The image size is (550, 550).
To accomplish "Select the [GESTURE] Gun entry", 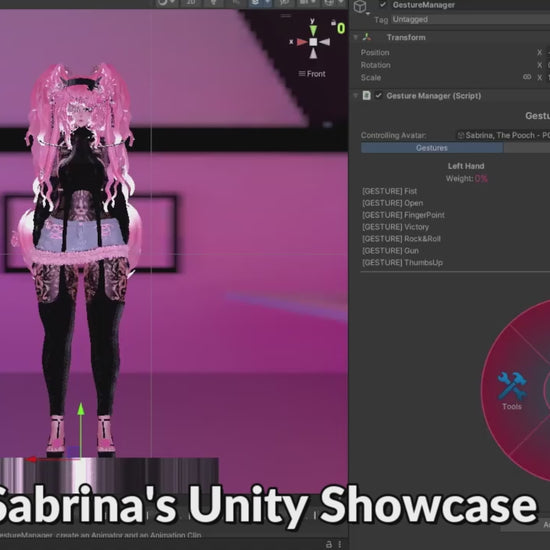I will [x=390, y=251].
